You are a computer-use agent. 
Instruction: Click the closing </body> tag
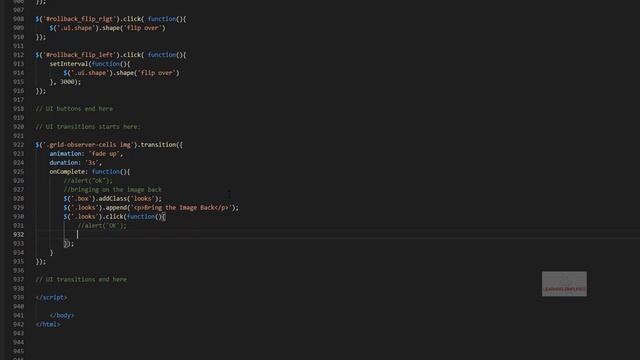coord(62,315)
